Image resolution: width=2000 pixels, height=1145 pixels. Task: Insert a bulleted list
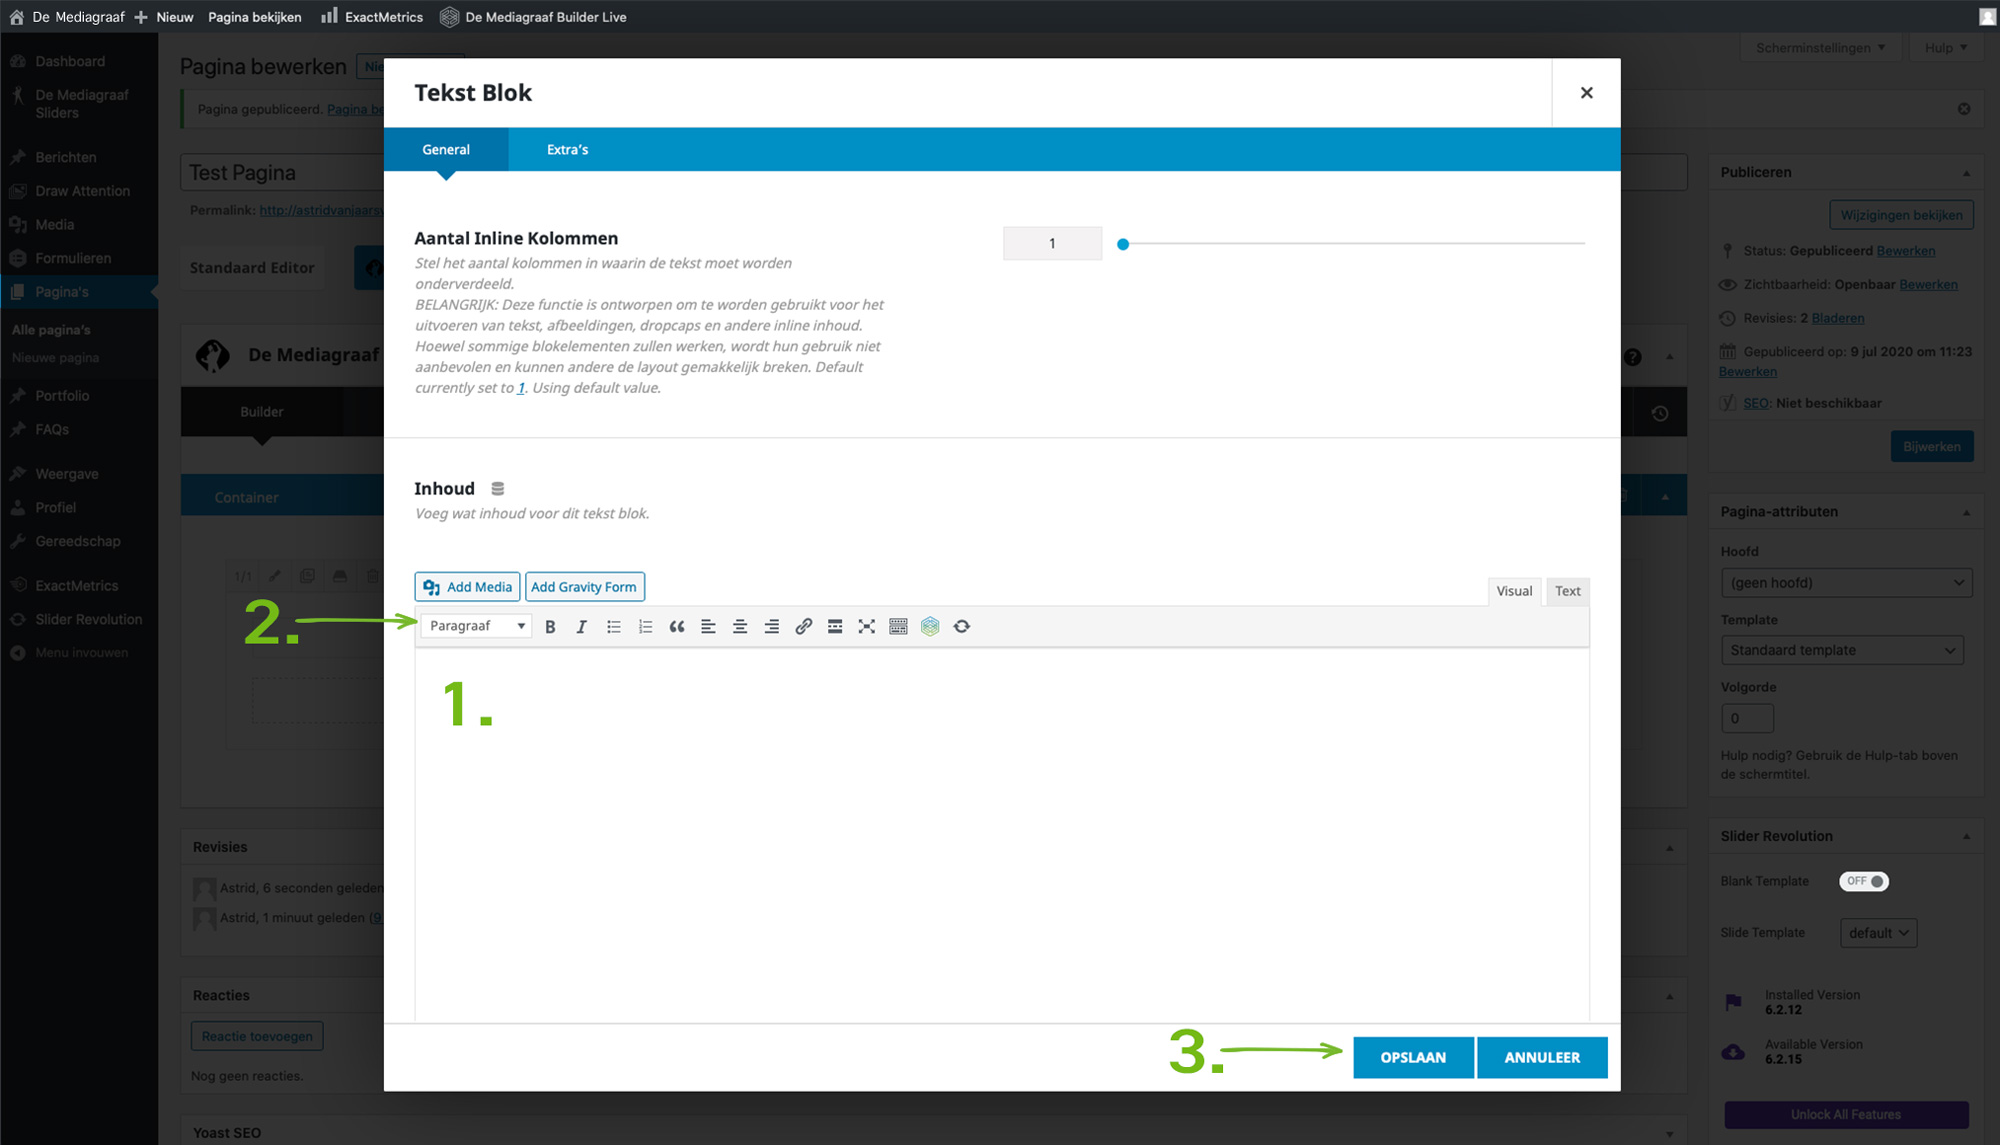point(613,627)
